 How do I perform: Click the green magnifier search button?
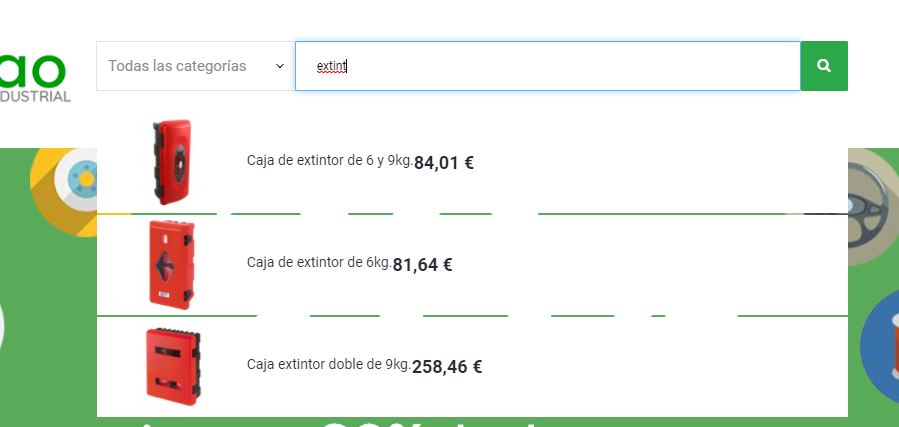pyautogui.click(x=824, y=66)
